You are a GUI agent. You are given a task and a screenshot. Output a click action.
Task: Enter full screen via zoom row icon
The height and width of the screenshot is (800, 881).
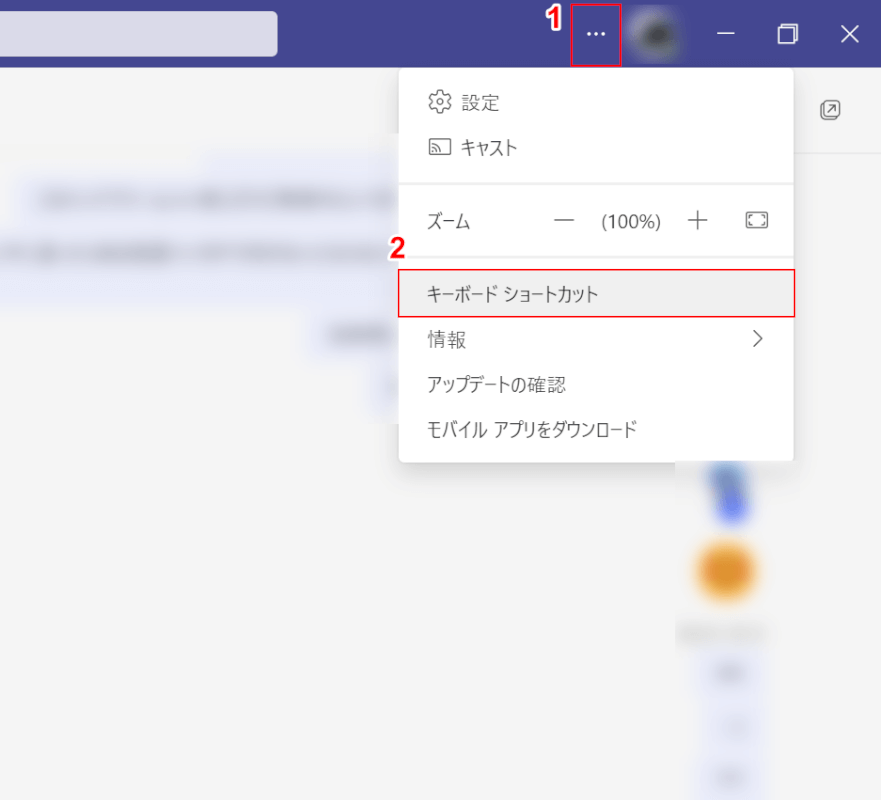point(756,221)
